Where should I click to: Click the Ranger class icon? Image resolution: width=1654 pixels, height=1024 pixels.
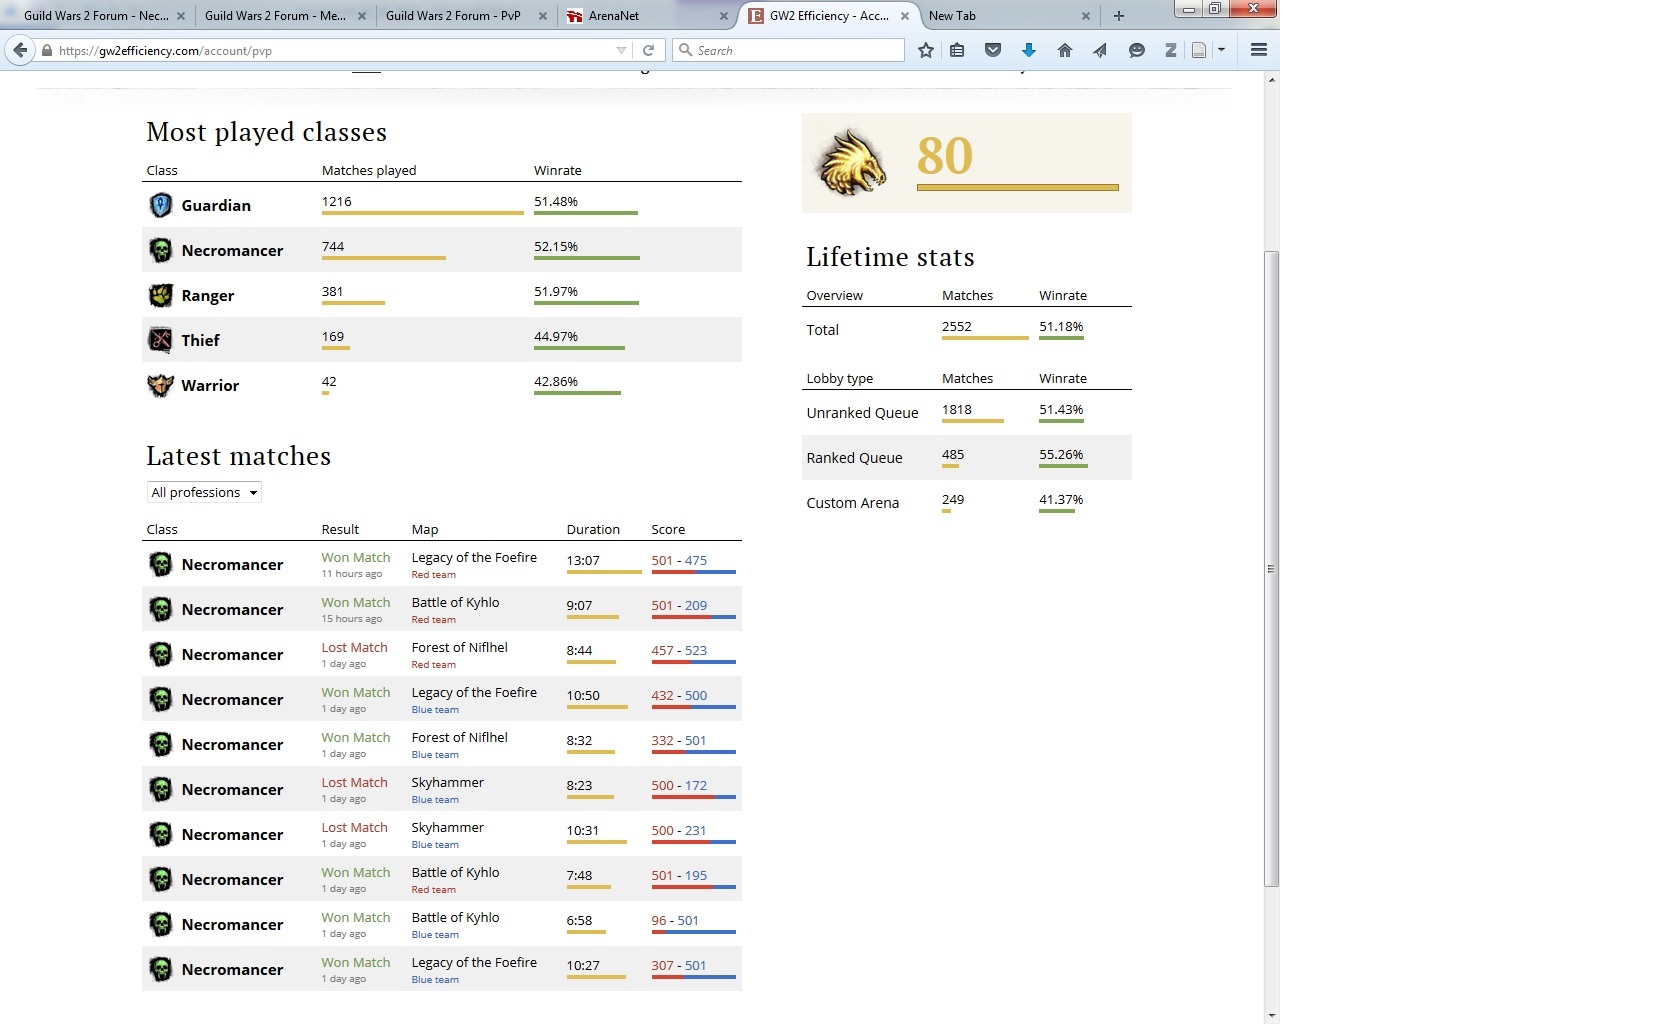point(160,295)
